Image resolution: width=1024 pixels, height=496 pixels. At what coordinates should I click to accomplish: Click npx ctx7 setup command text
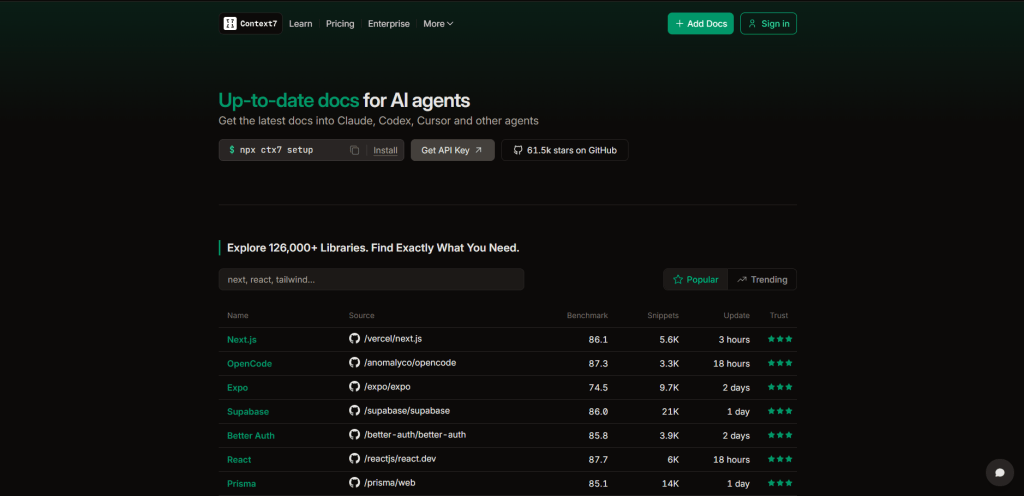[276, 150]
